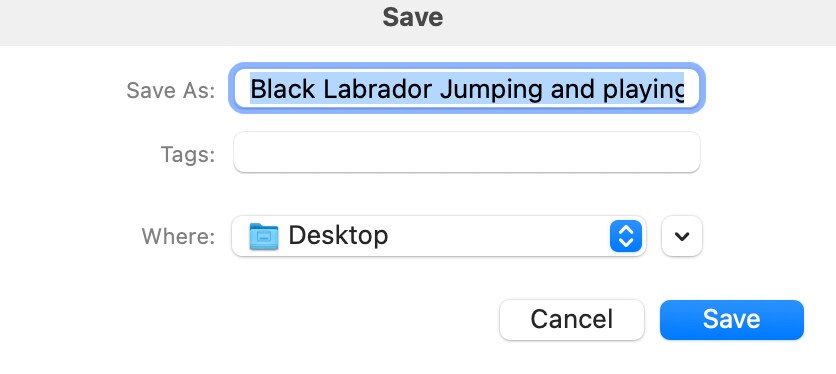Click the blue Desktop folder icon
836x374 pixels.
(263, 236)
